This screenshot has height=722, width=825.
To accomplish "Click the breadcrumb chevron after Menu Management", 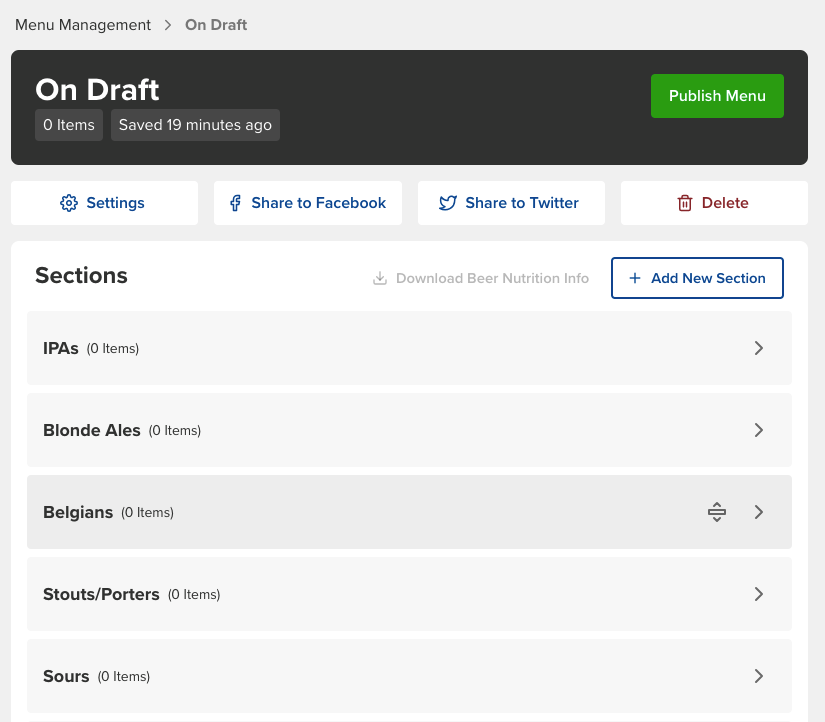I will 168,25.
